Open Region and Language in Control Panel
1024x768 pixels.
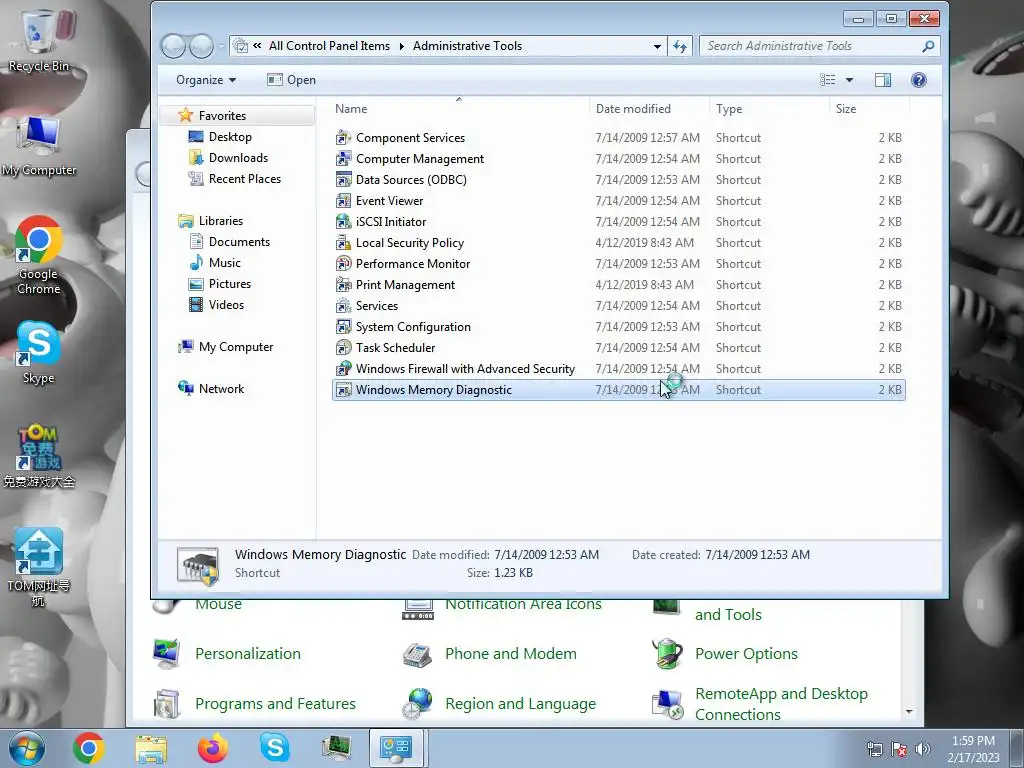[x=520, y=704]
